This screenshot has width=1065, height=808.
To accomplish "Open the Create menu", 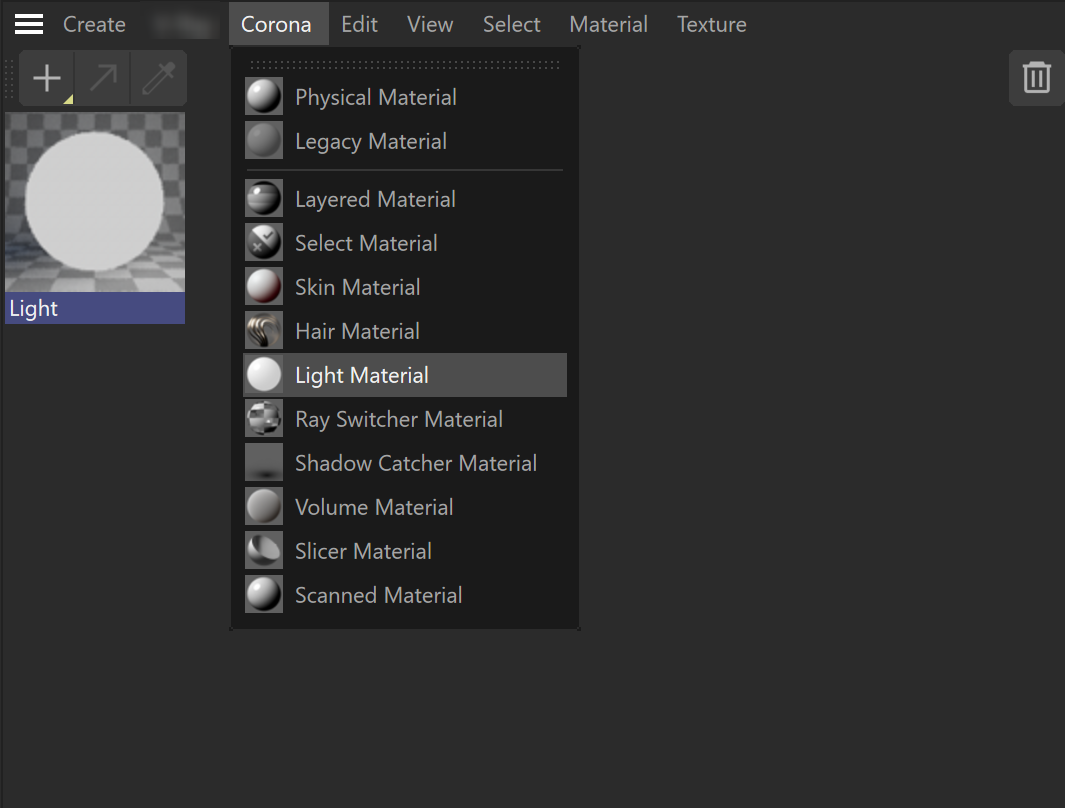I will tap(94, 24).
